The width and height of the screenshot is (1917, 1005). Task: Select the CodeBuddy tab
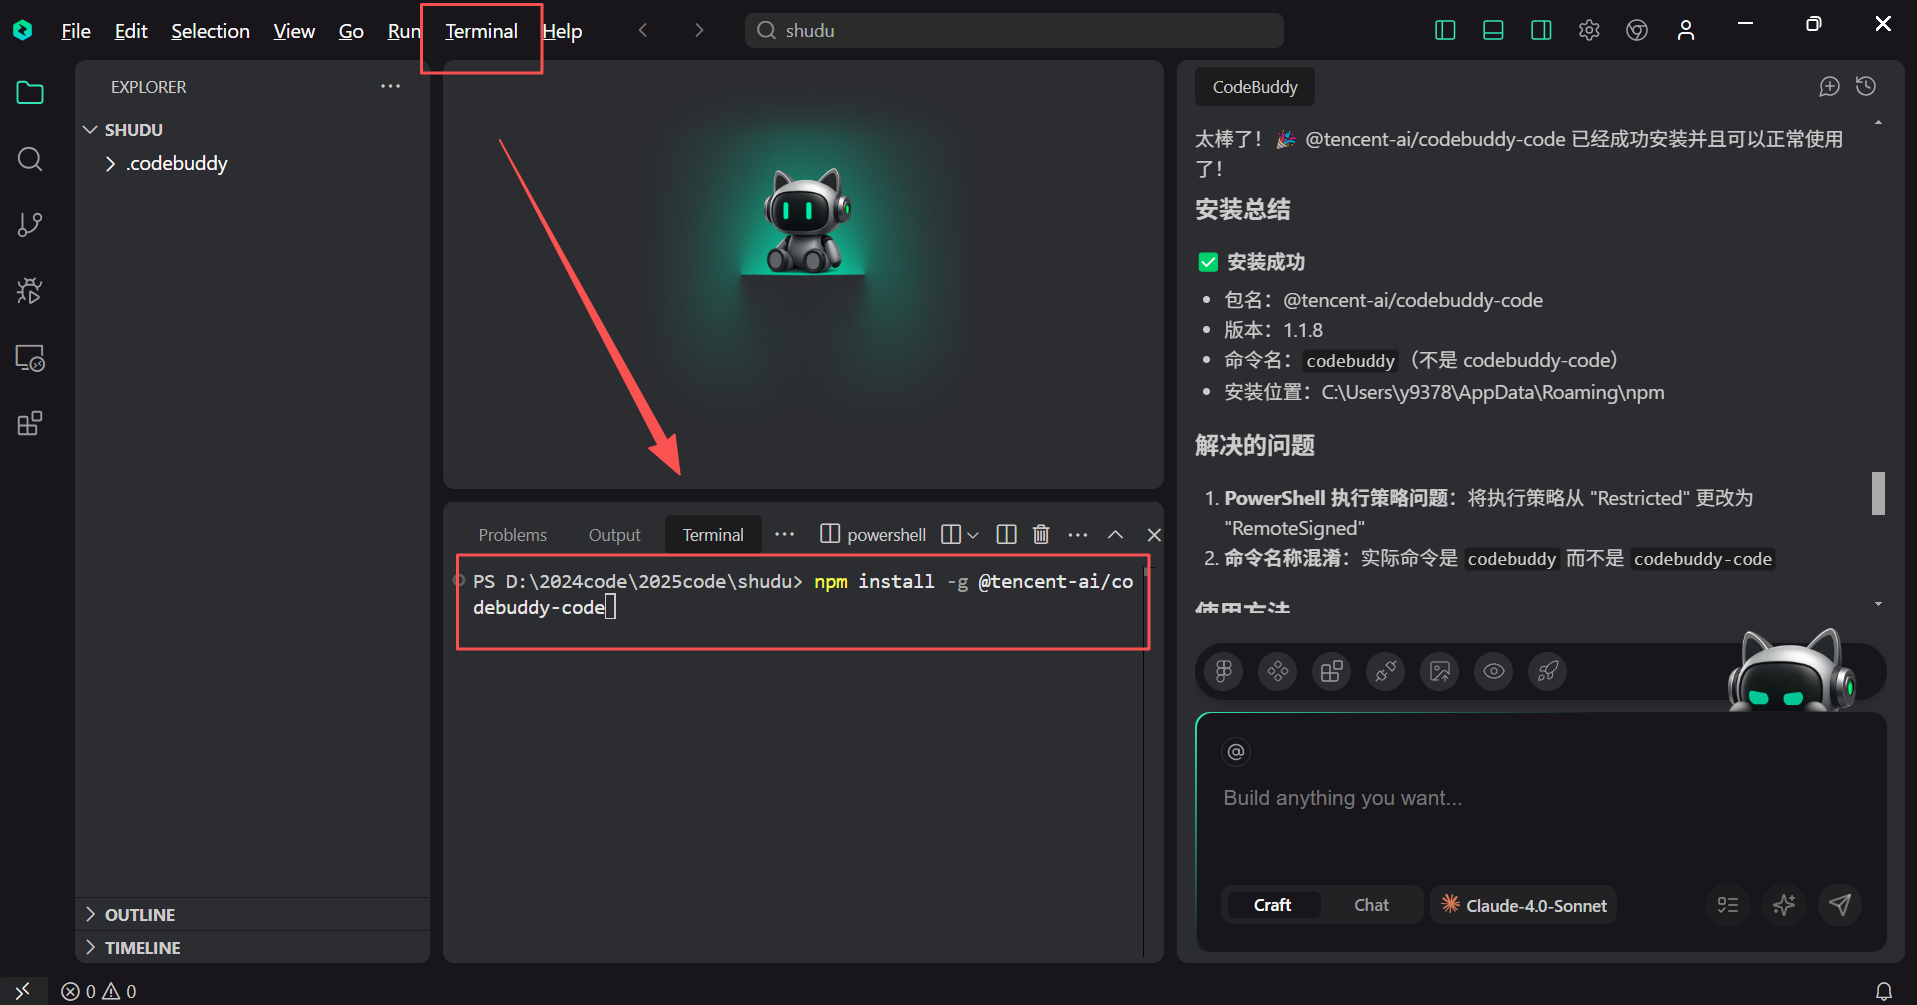pyautogui.click(x=1255, y=87)
